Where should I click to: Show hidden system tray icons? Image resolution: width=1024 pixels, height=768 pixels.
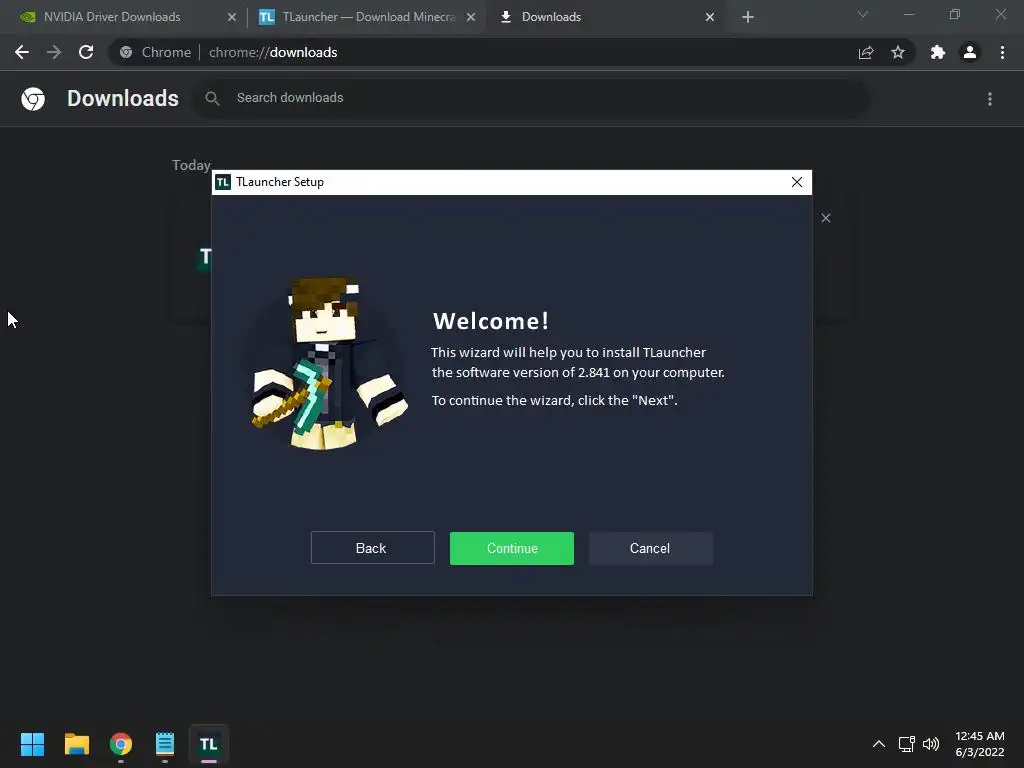(879, 744)
